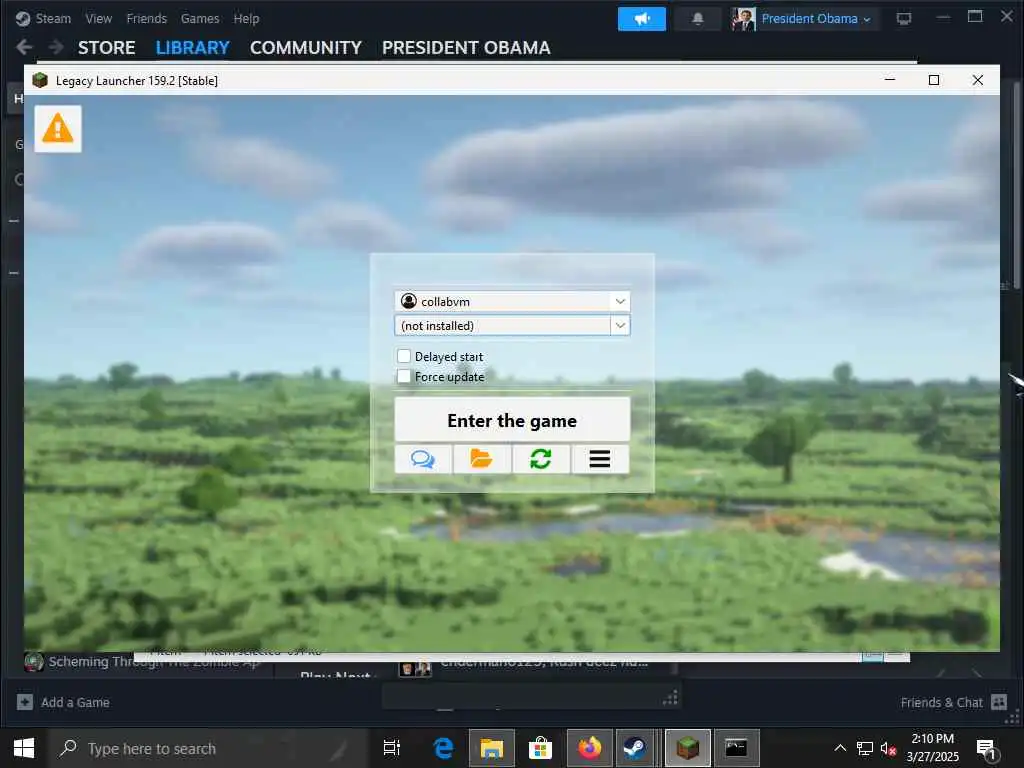The width and height of the screenshot is (1024, 768).
Task: Open President Obama account dropdown menu
Action: coord(816,19)
